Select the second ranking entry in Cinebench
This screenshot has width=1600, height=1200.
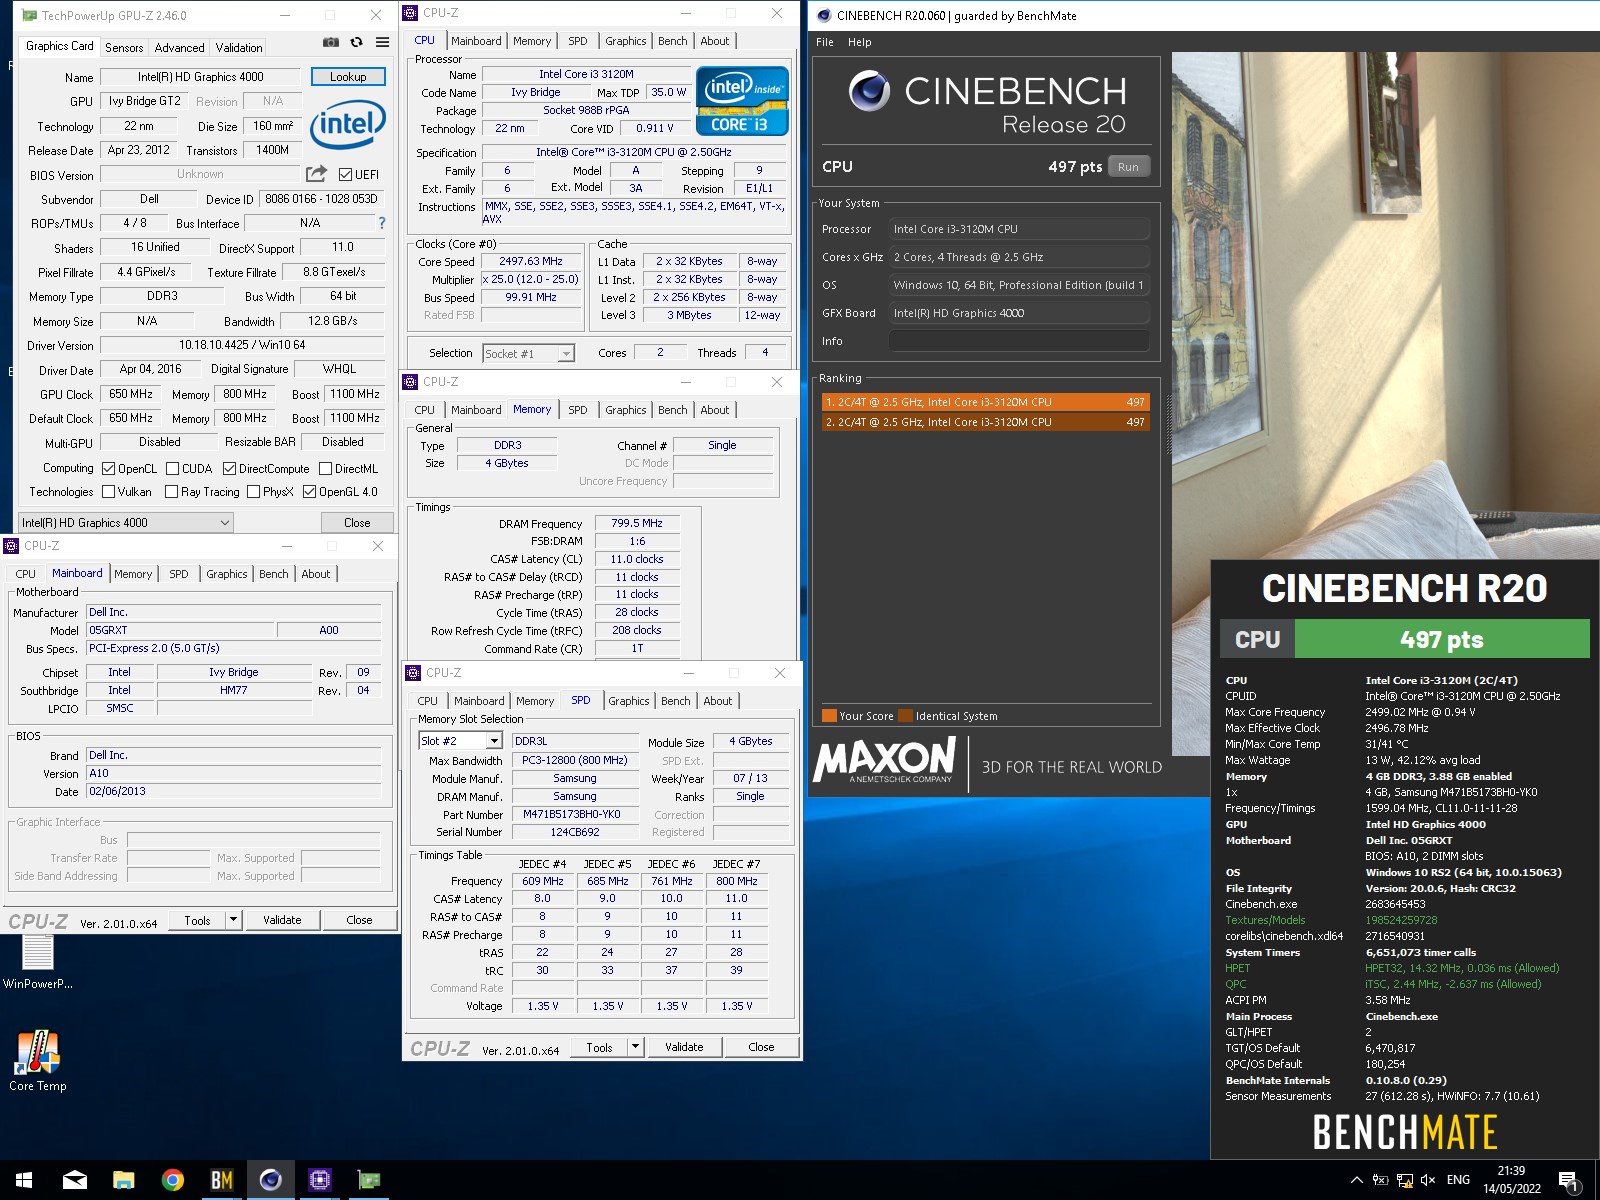(985, 422)
